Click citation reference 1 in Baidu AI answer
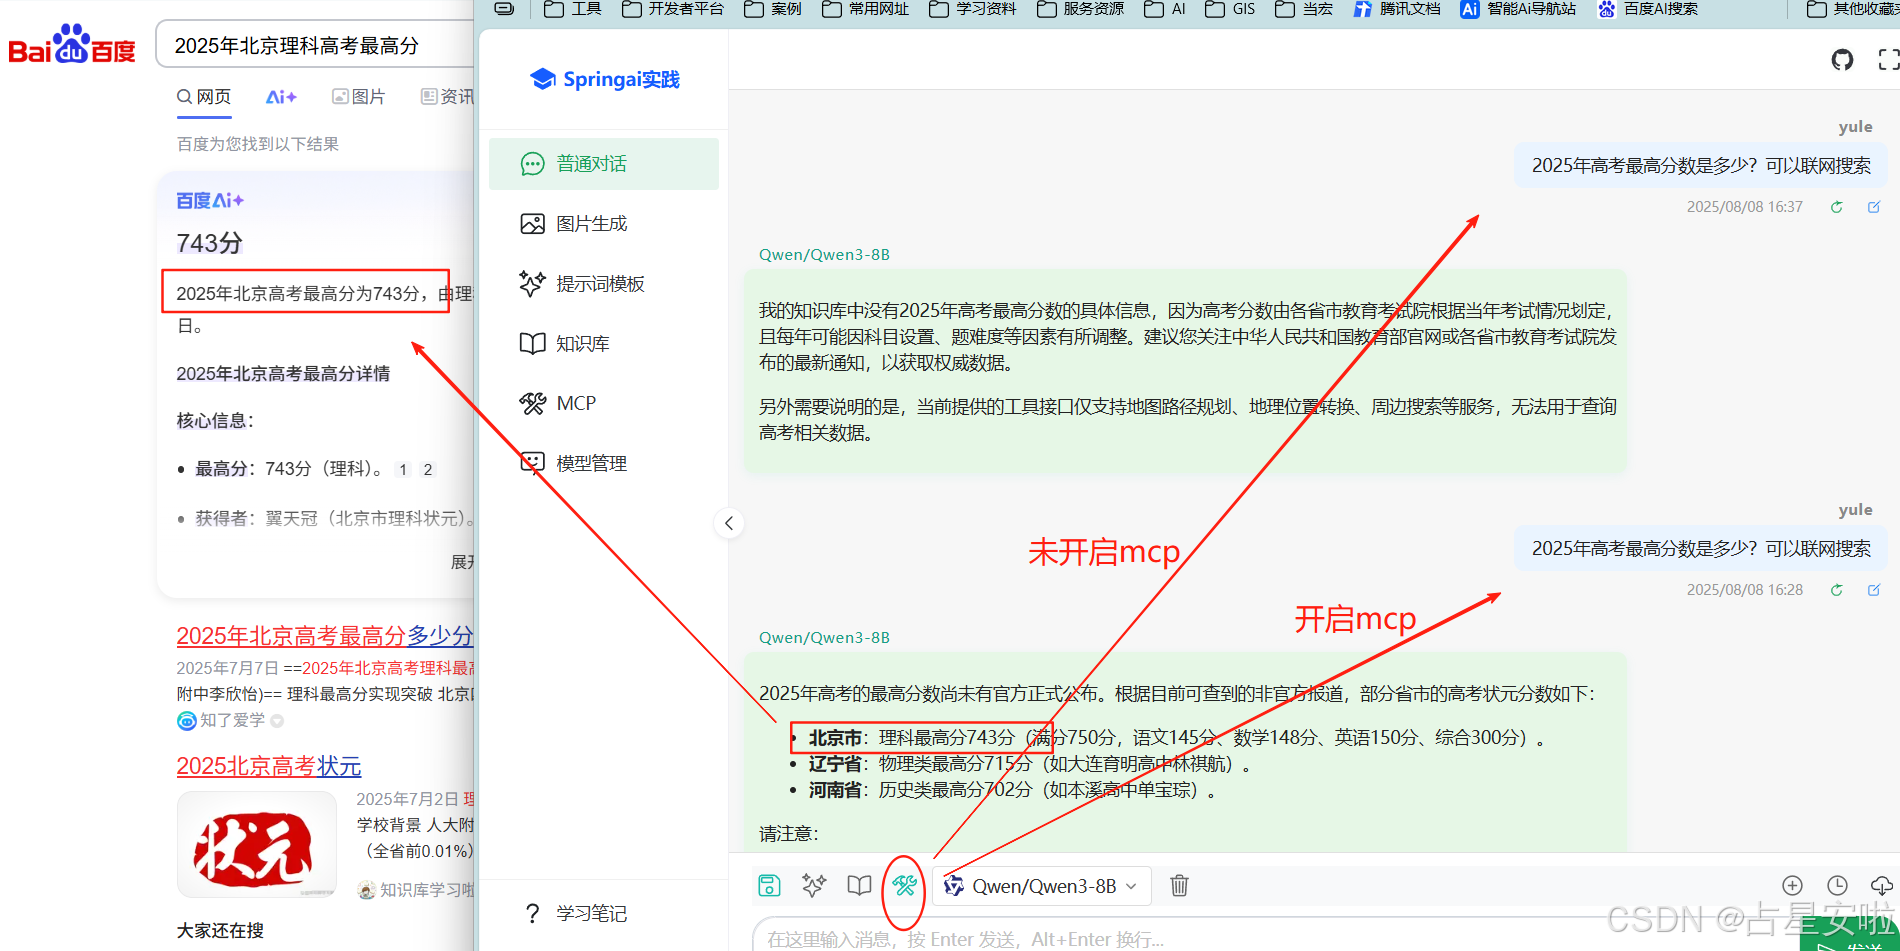 click(402, 469)
